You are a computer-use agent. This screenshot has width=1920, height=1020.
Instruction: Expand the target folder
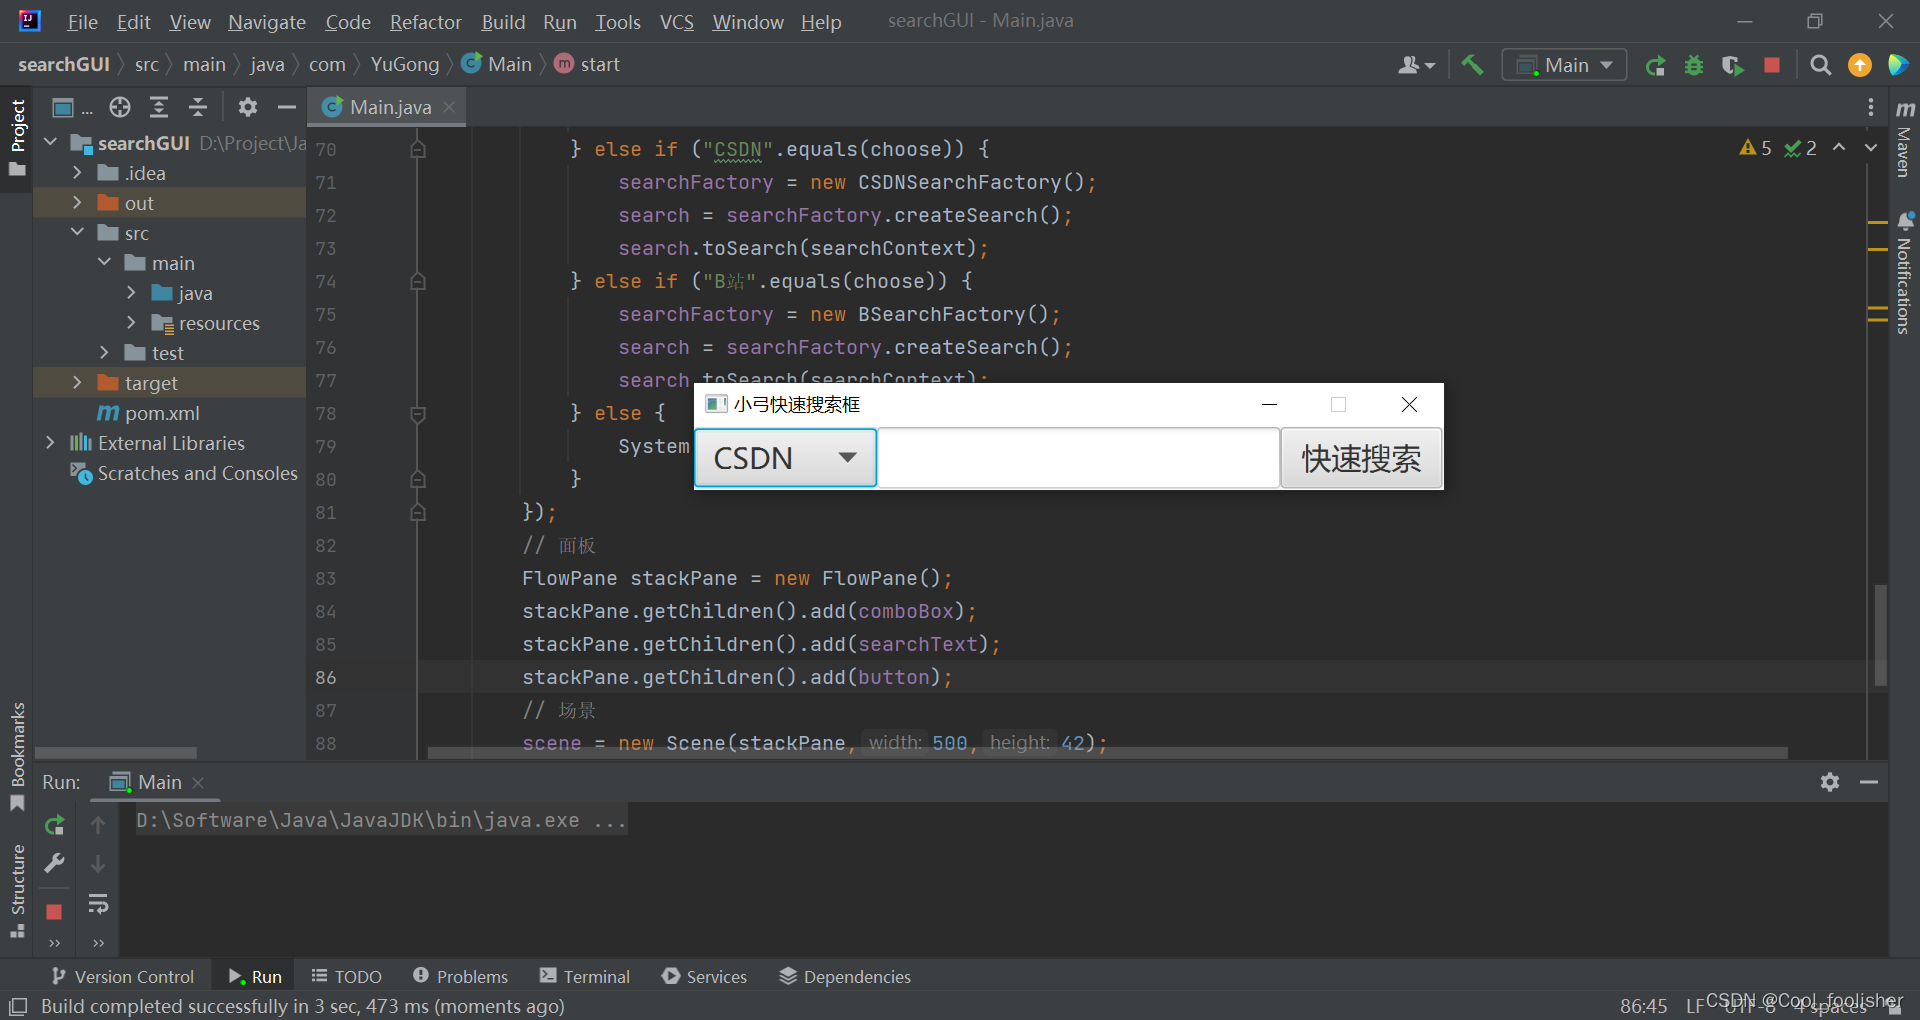tap(77, 383)
